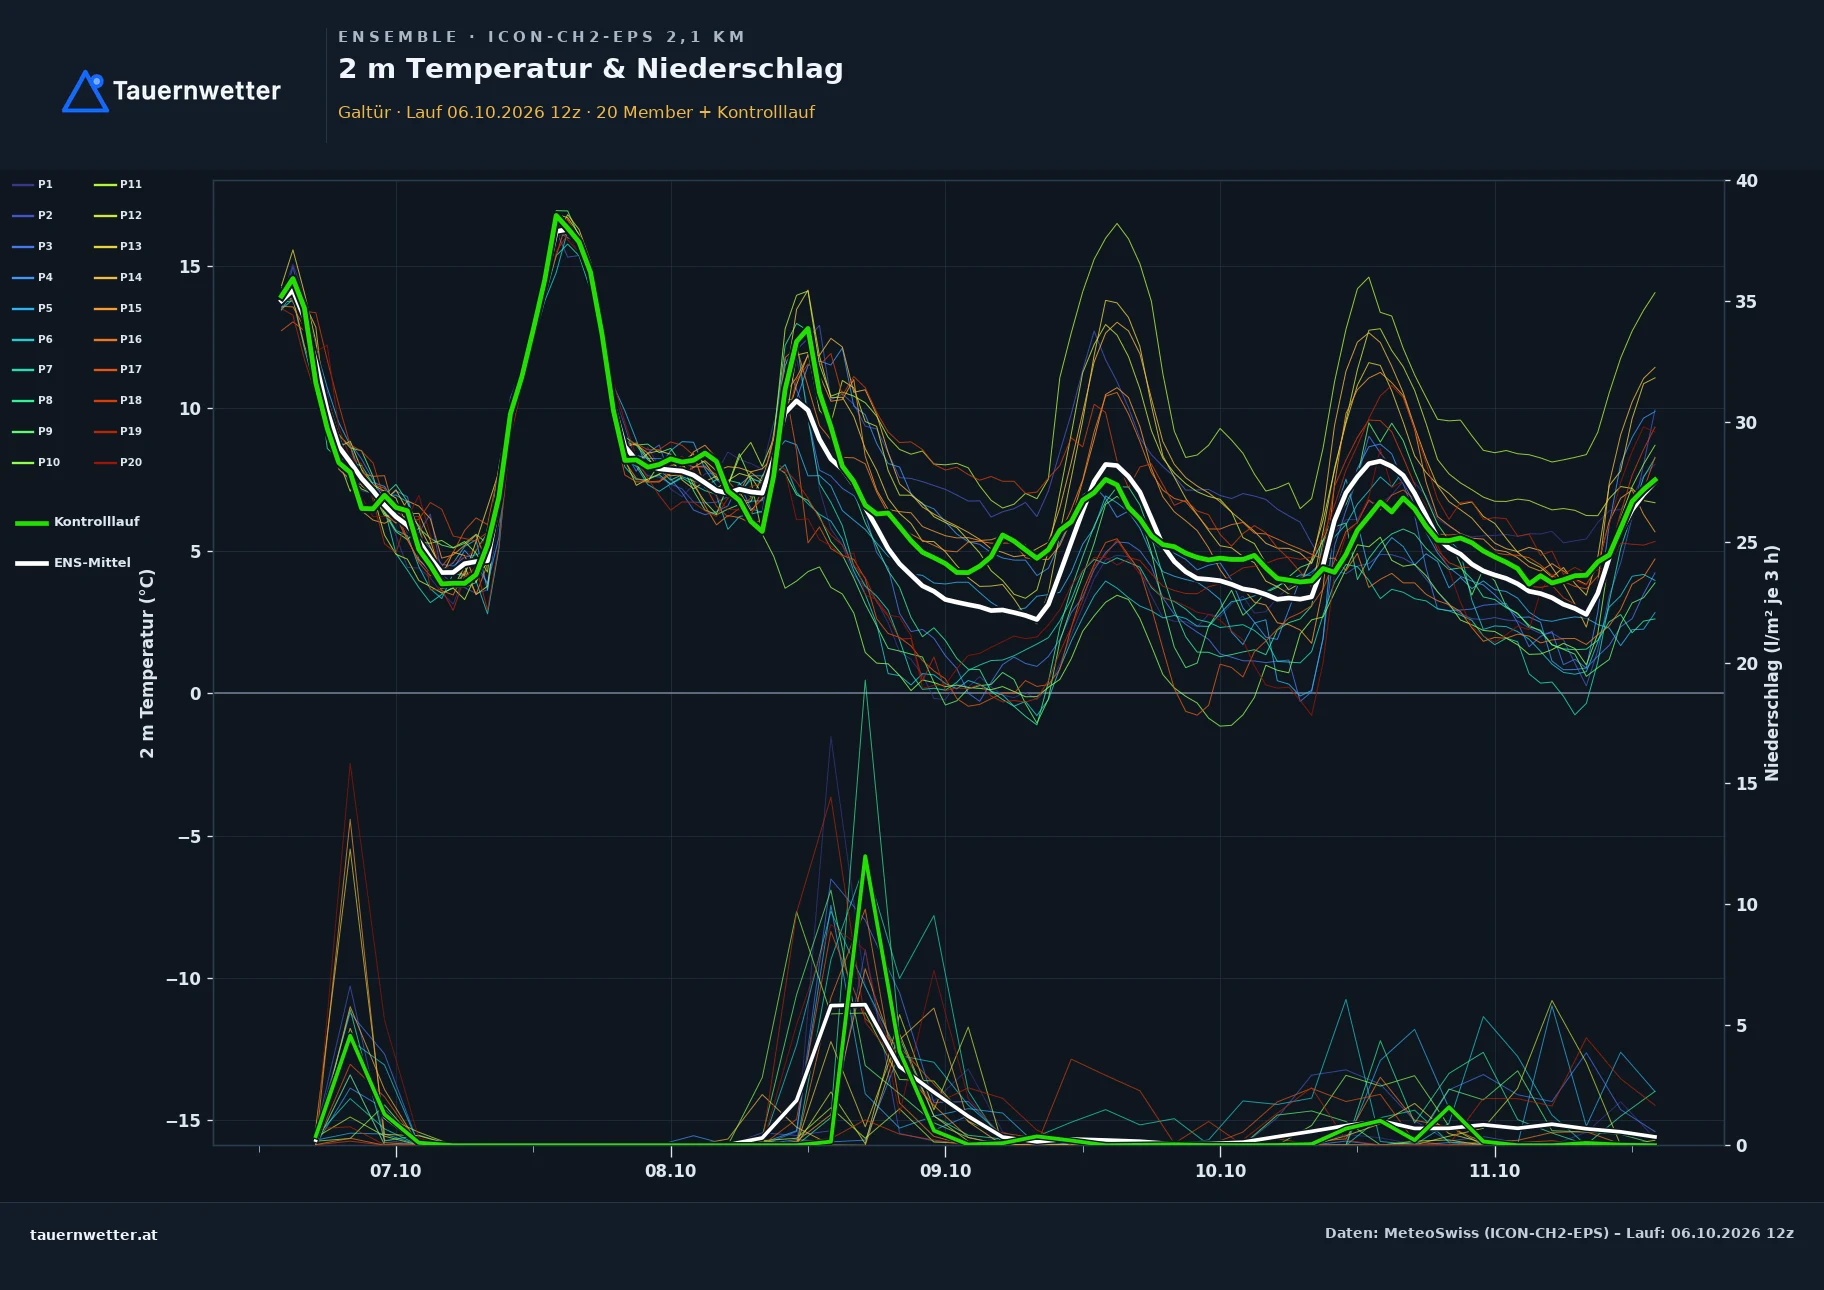Select the 07.10 date label
The height and width of the screenshot is (1290, 1824).
396,1171
